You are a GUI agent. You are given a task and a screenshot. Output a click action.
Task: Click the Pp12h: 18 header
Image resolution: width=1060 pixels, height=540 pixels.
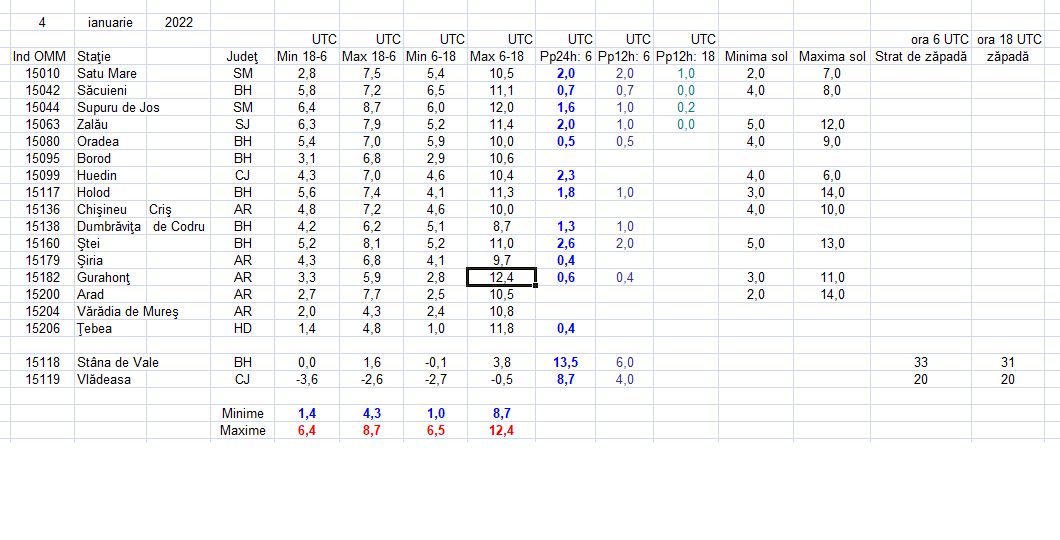click(685, 57)
